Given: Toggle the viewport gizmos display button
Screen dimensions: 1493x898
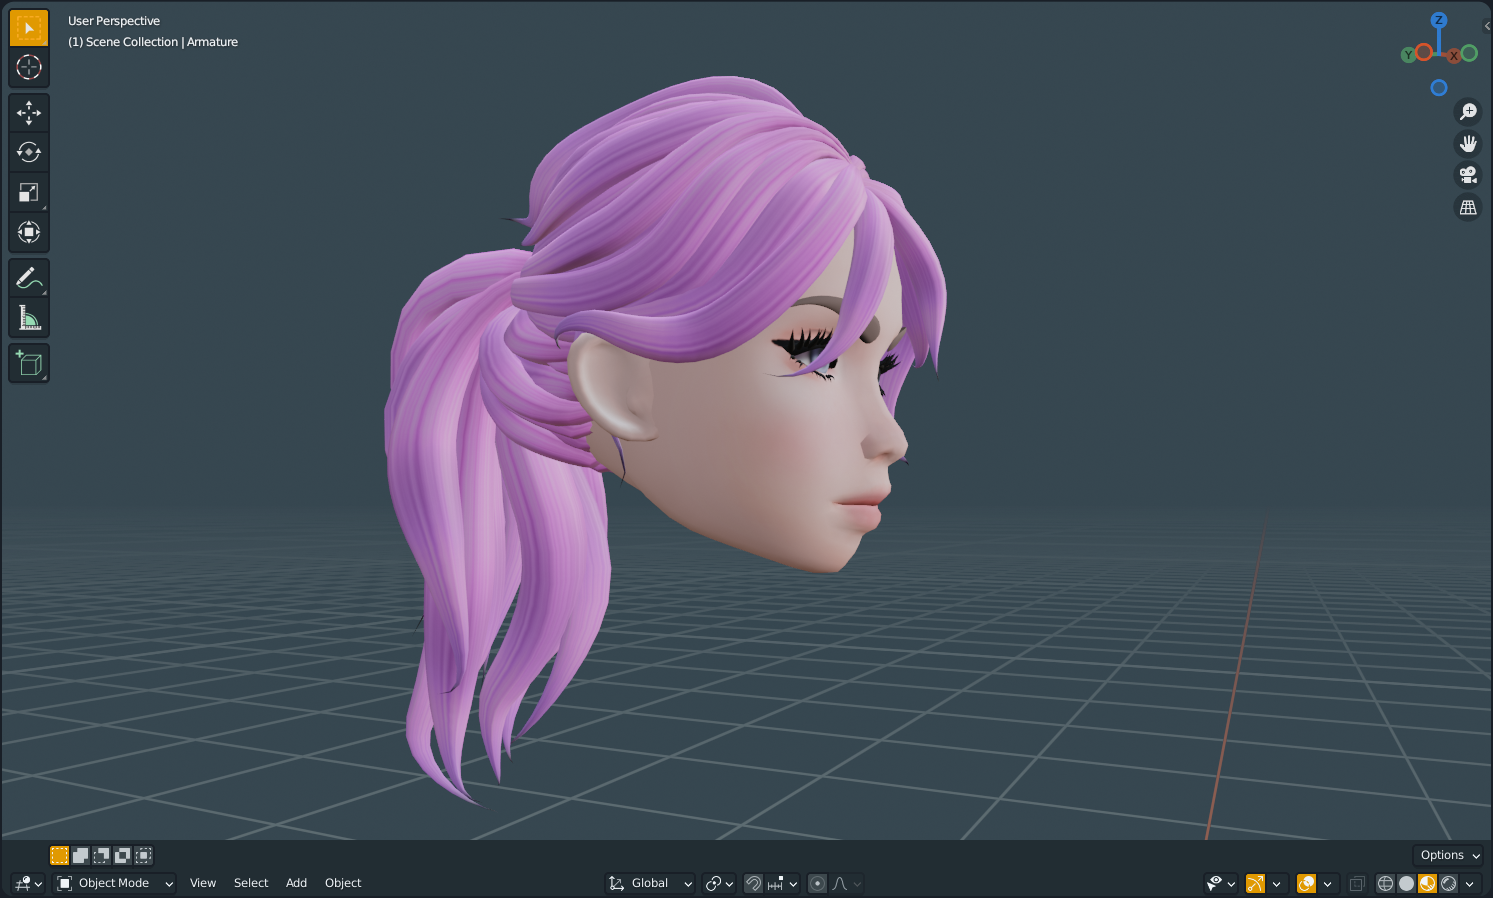Looking at the screenshot, I should pos(1255,883).
